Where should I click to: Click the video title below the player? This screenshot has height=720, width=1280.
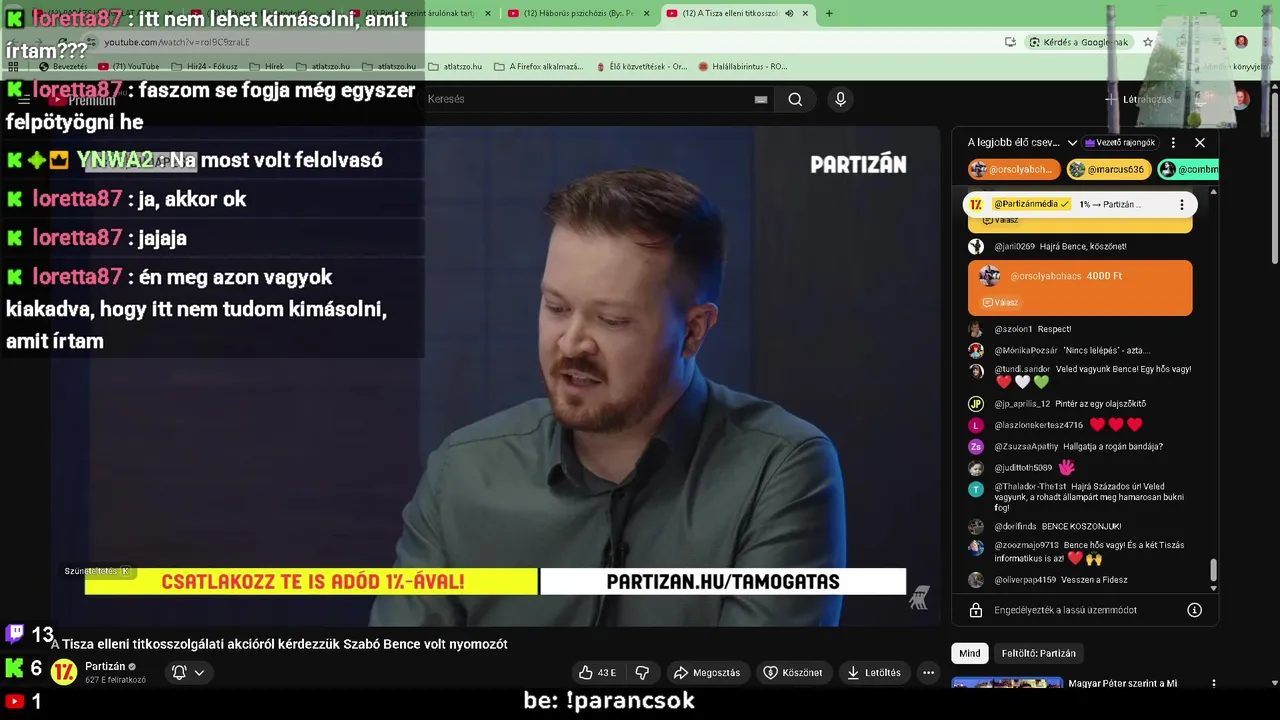pos(280,644)
